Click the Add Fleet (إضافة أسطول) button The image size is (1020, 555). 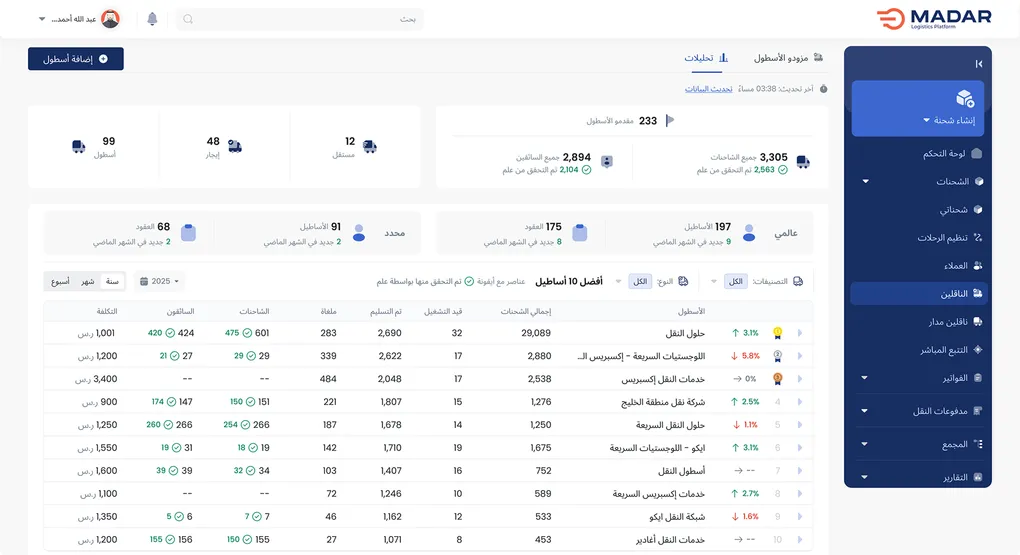(x=76, y=59)
